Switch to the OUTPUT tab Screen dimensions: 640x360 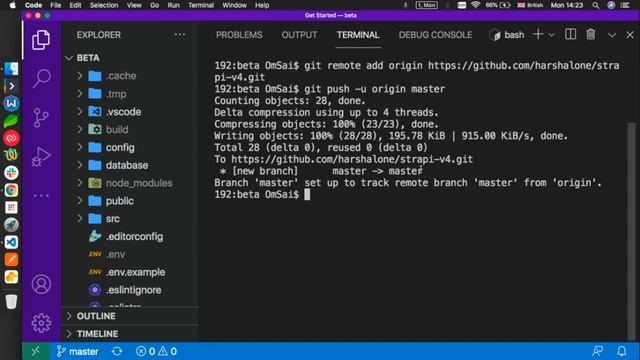(x=299, y=35)
